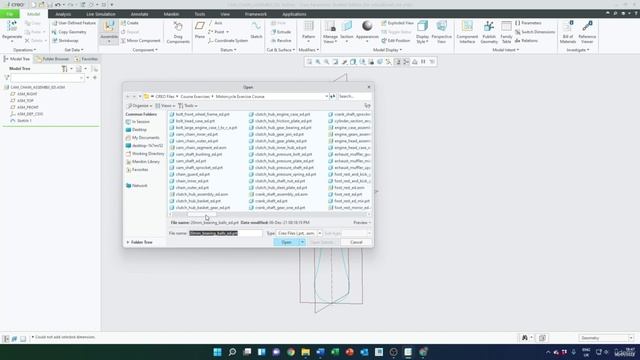Click the Relations tool
The image size is (640, 360).
[x=527, y=41]
